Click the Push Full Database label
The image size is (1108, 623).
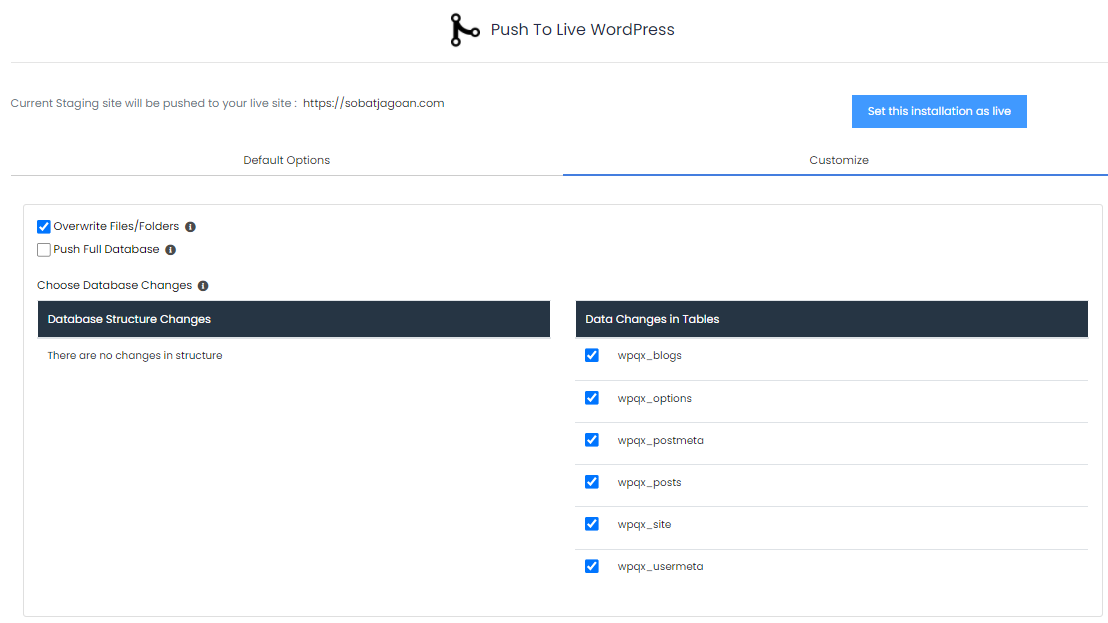[x=106, y=249]
